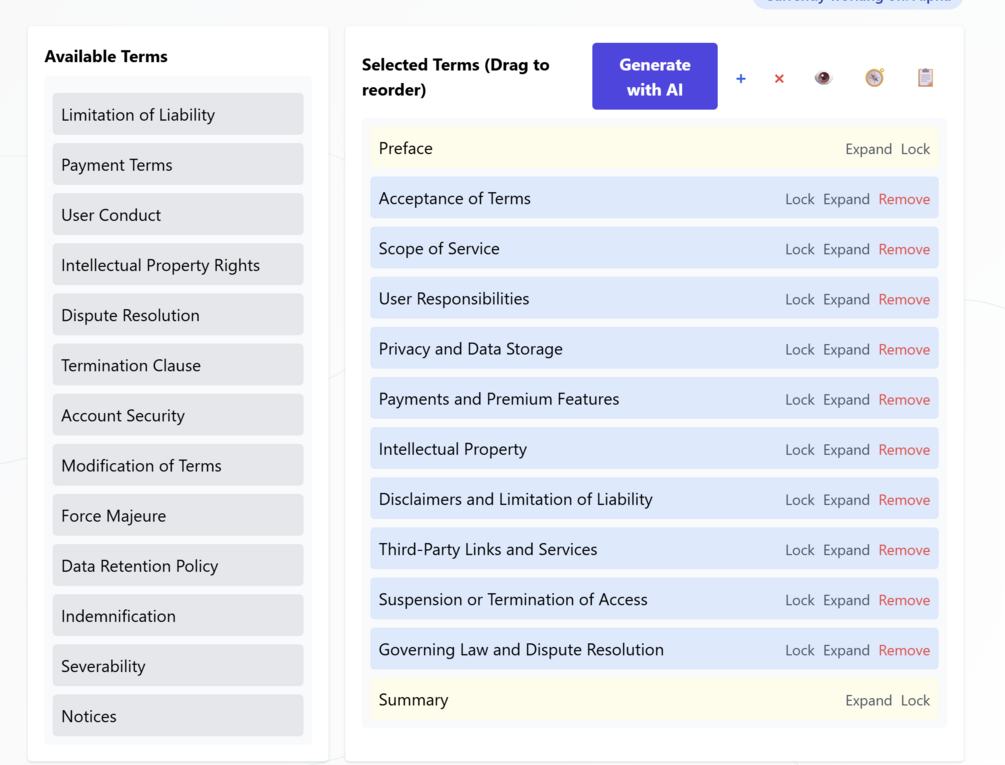Remove the User Responsibilities term
Image resolution: width=1005 pixels, height=765 pixels.
(904, 299)
